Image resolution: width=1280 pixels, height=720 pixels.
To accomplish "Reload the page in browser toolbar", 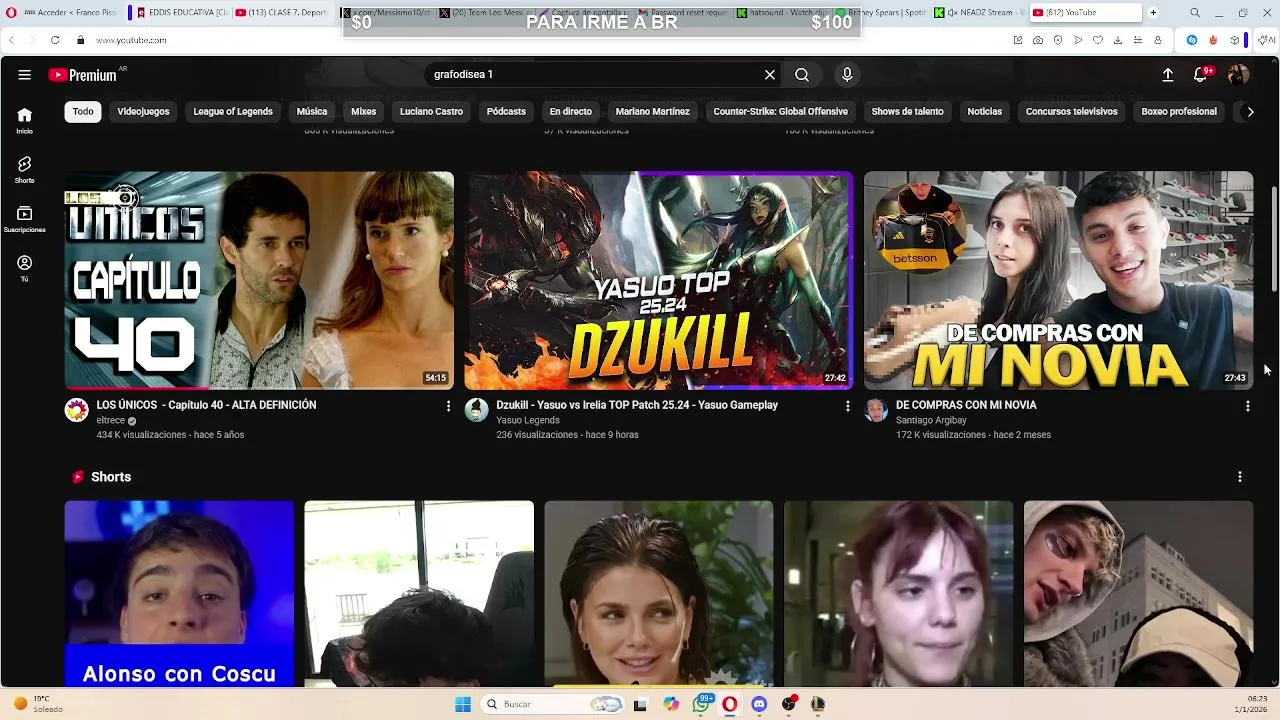I will coord(55,40).
